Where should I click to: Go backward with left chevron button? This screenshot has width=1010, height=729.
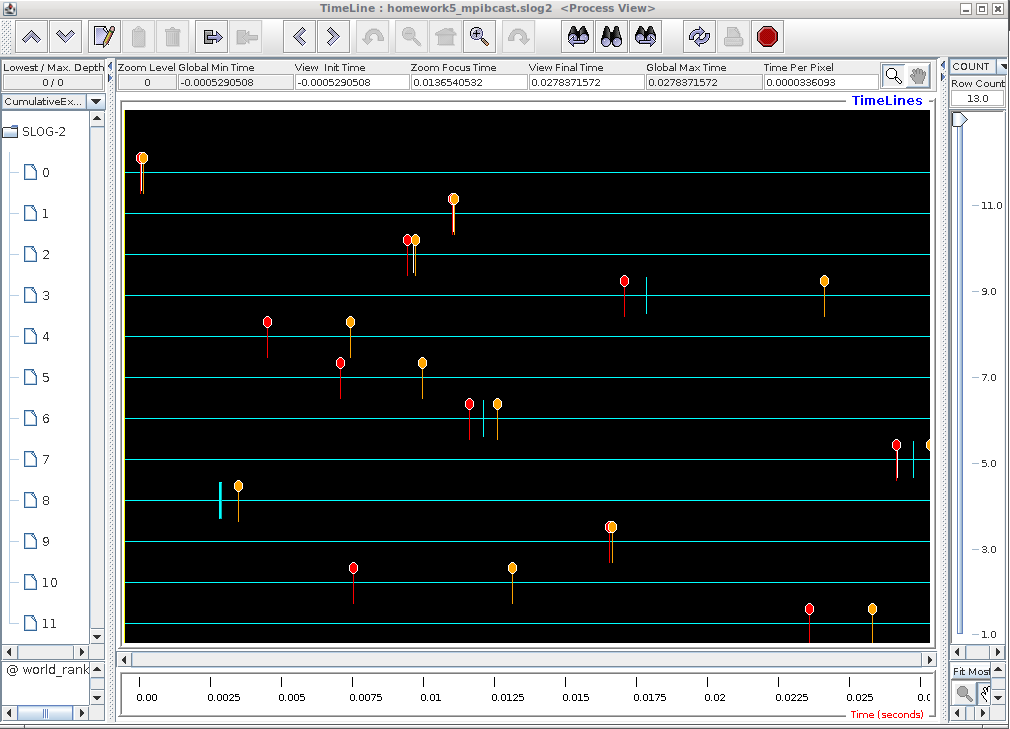coord(300,37)
